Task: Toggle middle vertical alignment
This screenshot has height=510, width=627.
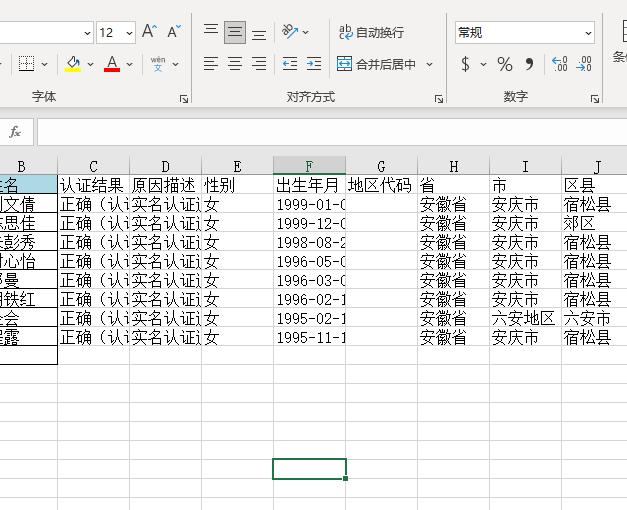Action: (235, 32)
